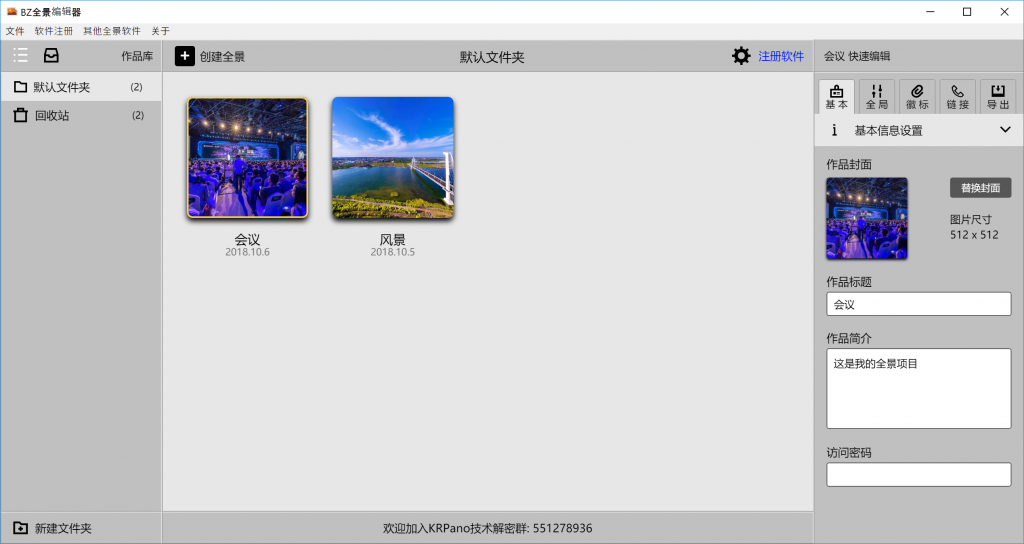Screen dimensions: 1024x544
Task: Switch to the 全局 tab
Action: (x=876, y=97)
